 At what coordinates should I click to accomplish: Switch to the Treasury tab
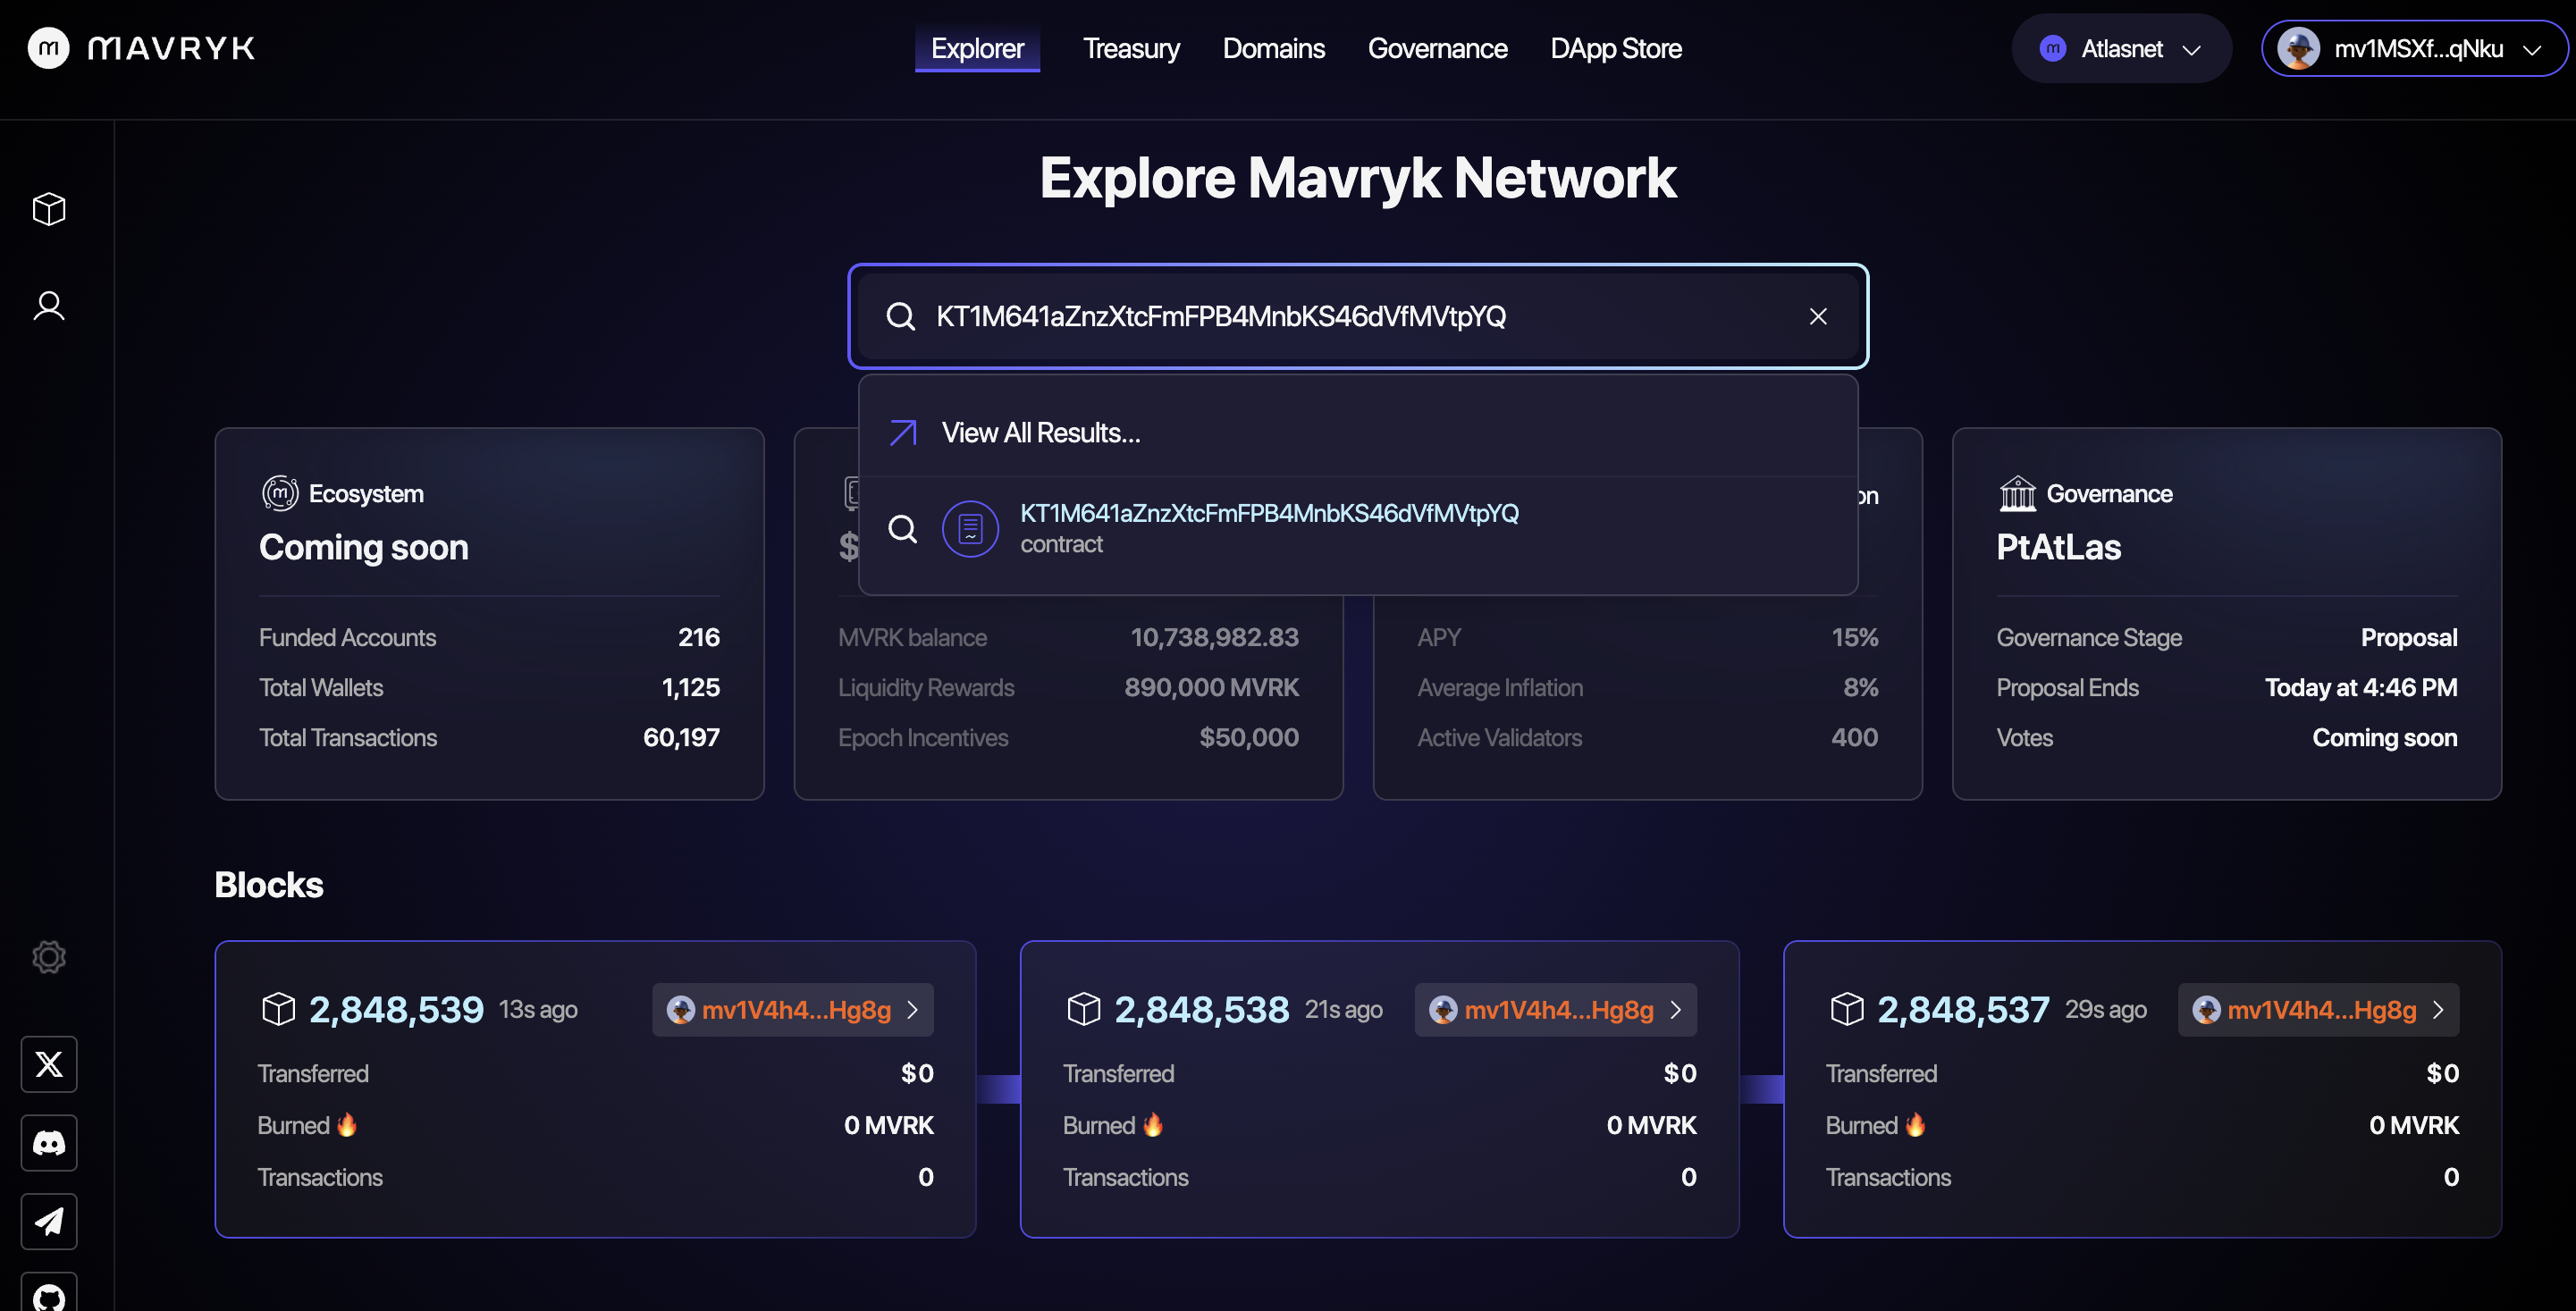pyautogui.click(x=1131, y=48)
